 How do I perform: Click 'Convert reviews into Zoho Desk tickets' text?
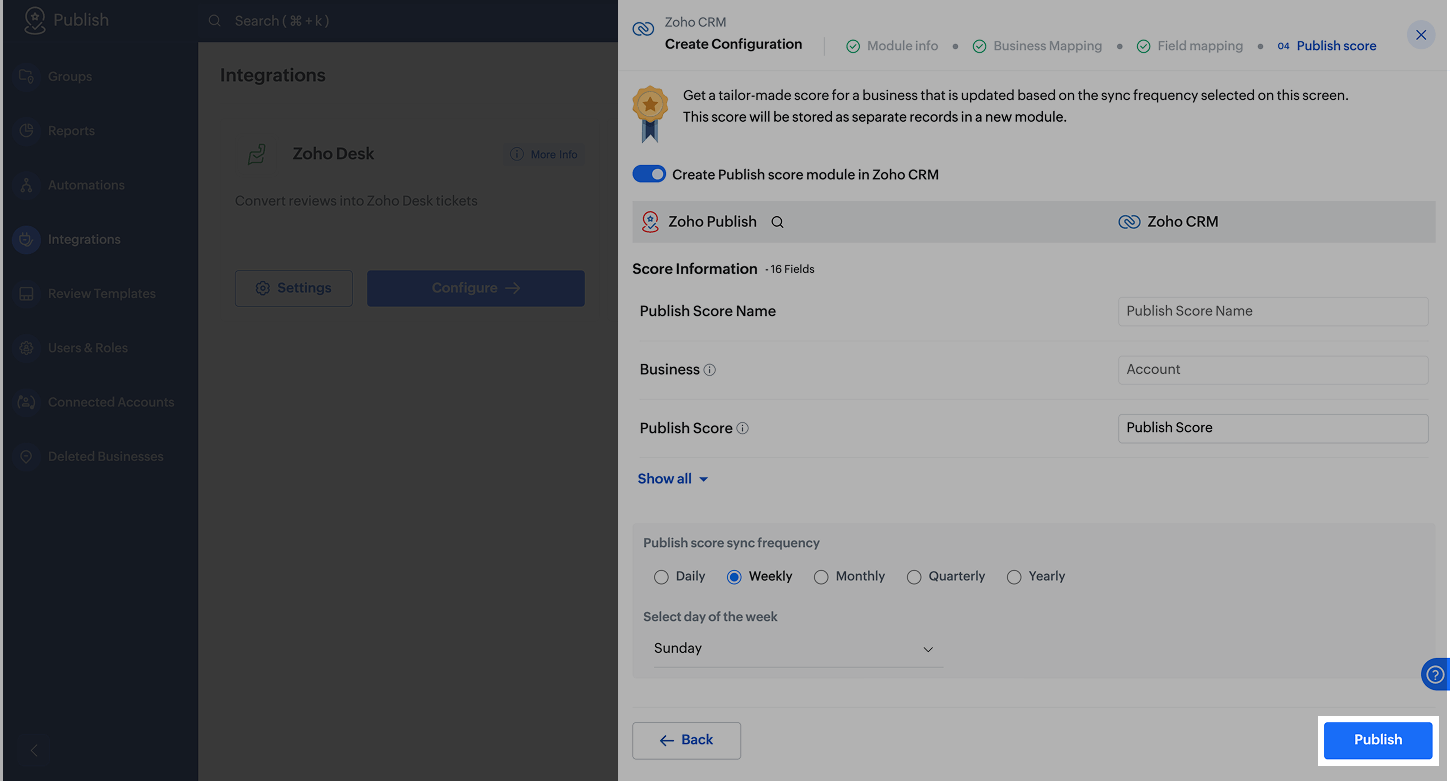click(356, 201)
